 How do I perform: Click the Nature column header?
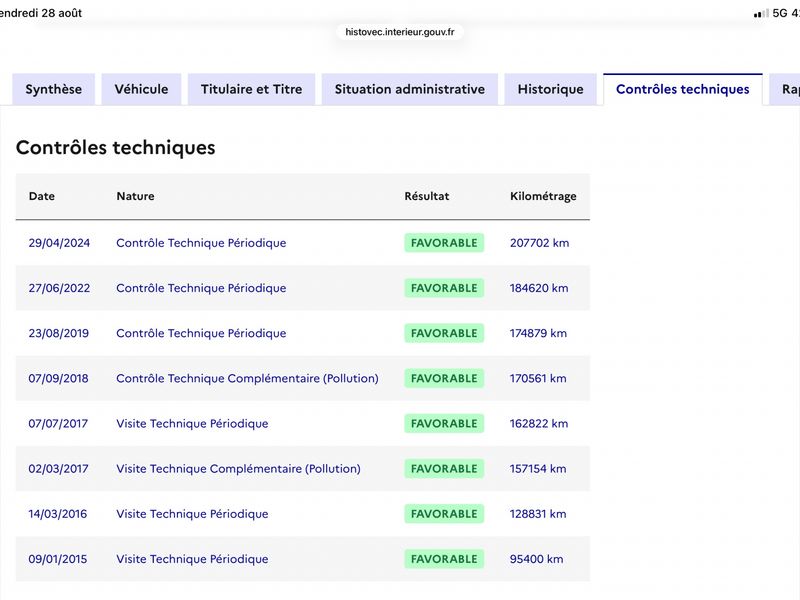tap(135, 196)
